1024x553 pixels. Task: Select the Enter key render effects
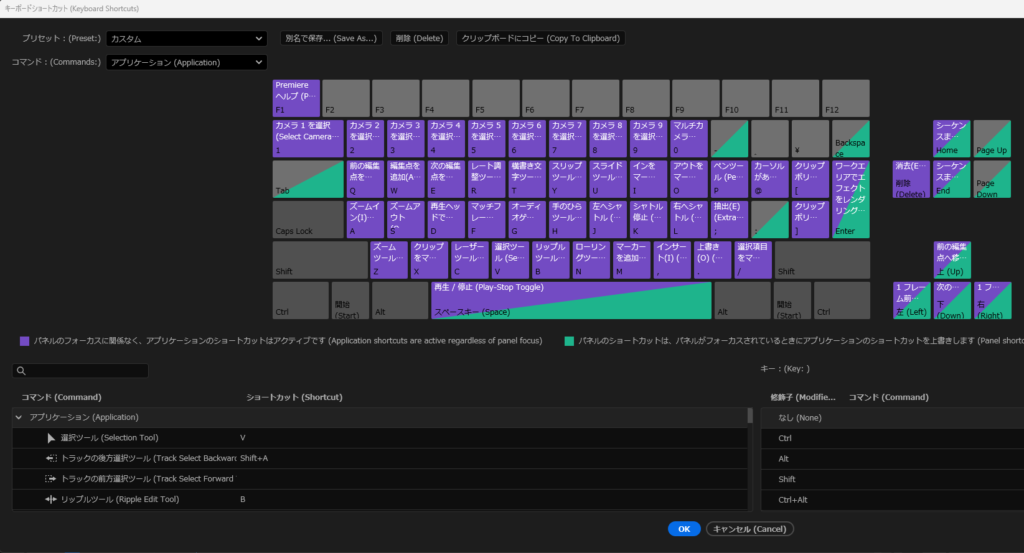(851, 199)
